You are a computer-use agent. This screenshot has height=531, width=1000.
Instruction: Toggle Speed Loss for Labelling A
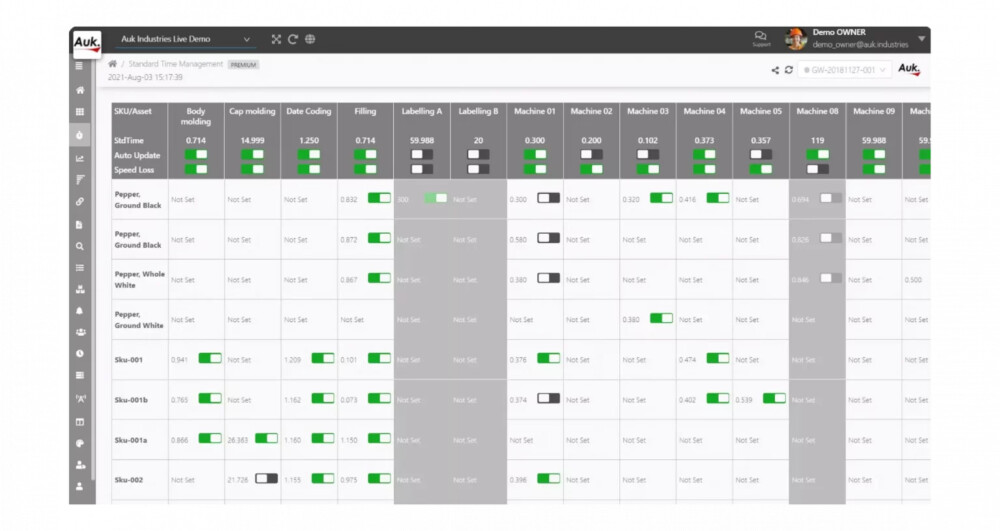click(422, 169)
